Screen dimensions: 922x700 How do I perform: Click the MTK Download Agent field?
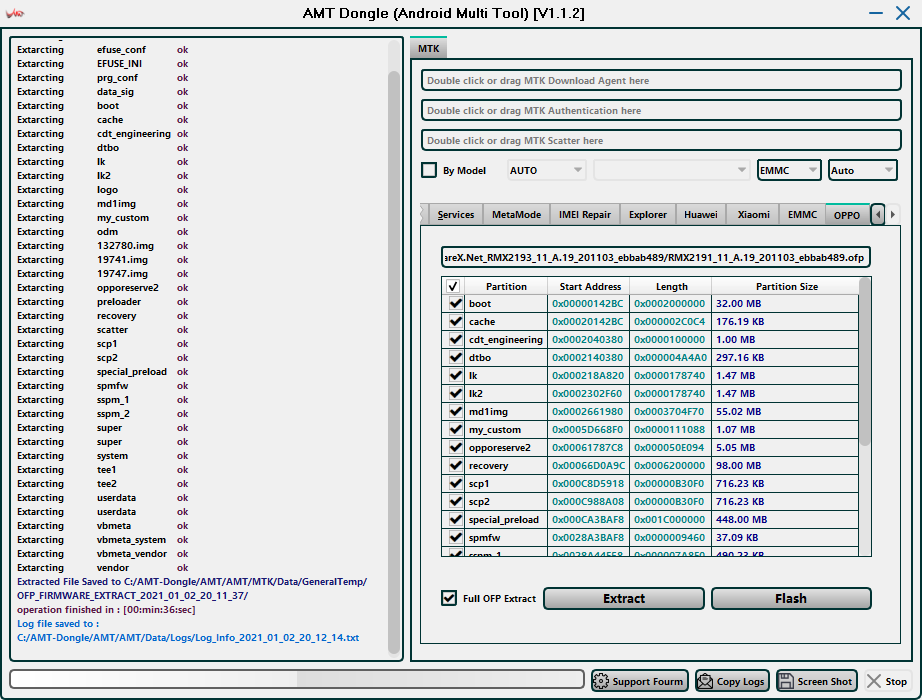662,81
